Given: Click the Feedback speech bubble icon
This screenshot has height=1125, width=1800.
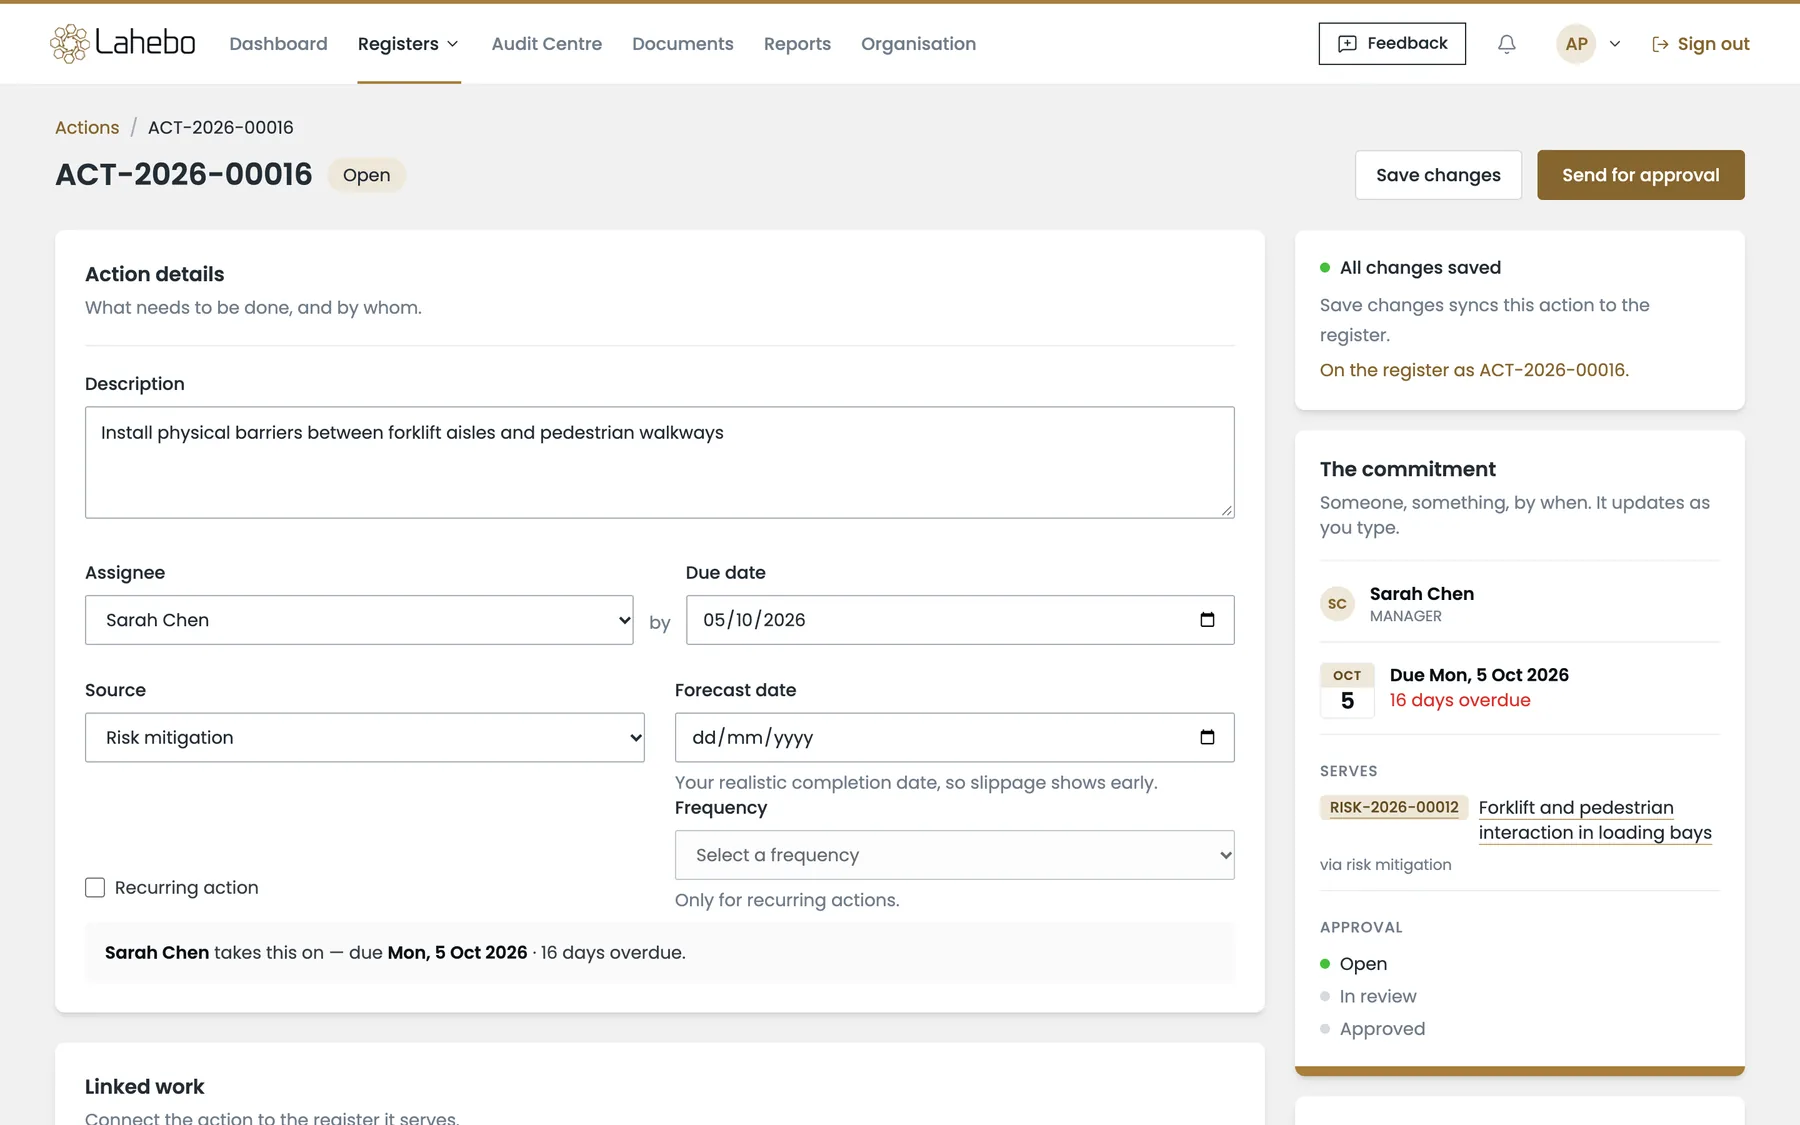Looking at the screenshot, I should (x=1347, y=44).
